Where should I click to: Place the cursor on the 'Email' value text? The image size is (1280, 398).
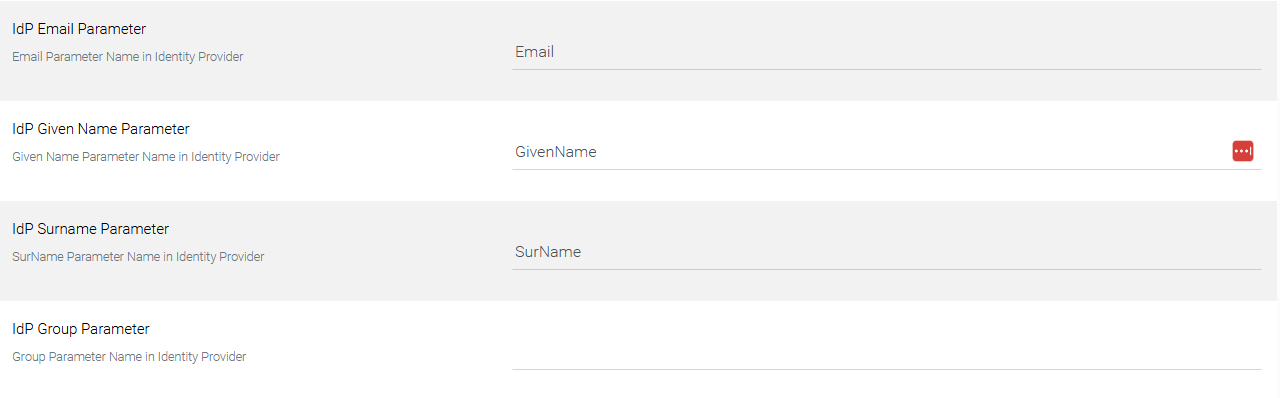[535, 52]
